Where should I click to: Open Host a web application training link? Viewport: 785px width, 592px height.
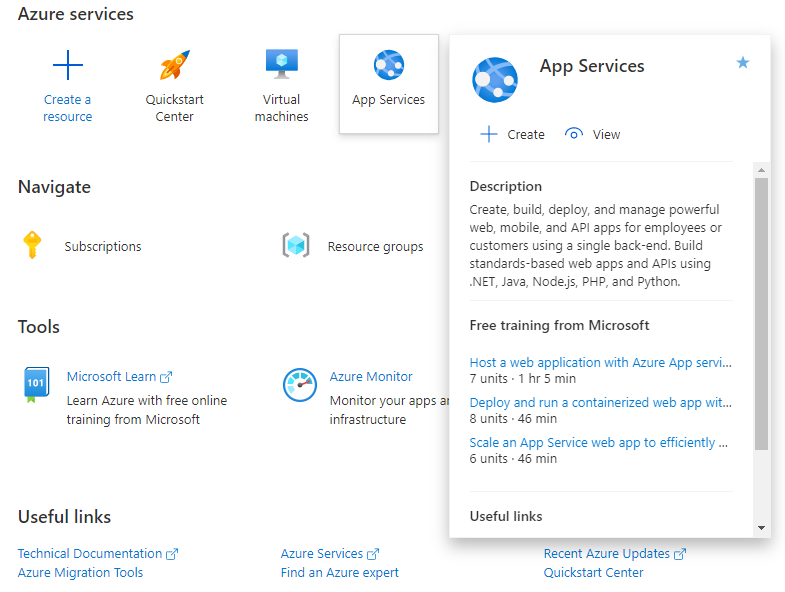[600, 363]
